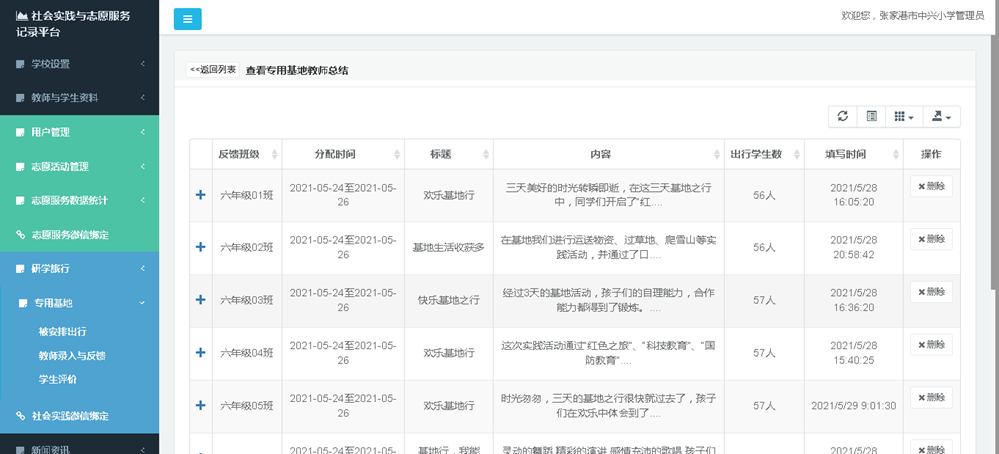
Task: Sort by 分配时间 column
Action: coord(343,154)
